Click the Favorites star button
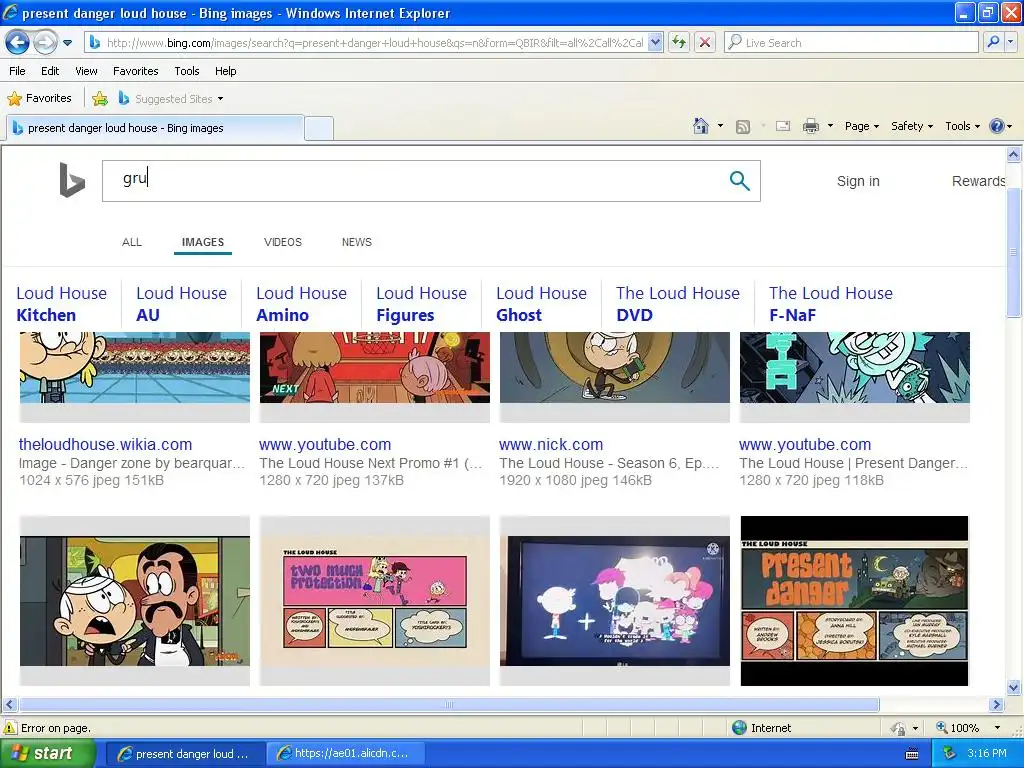Screen dimensions: 1024x768 pyautogui.click(x=39, y=98)
